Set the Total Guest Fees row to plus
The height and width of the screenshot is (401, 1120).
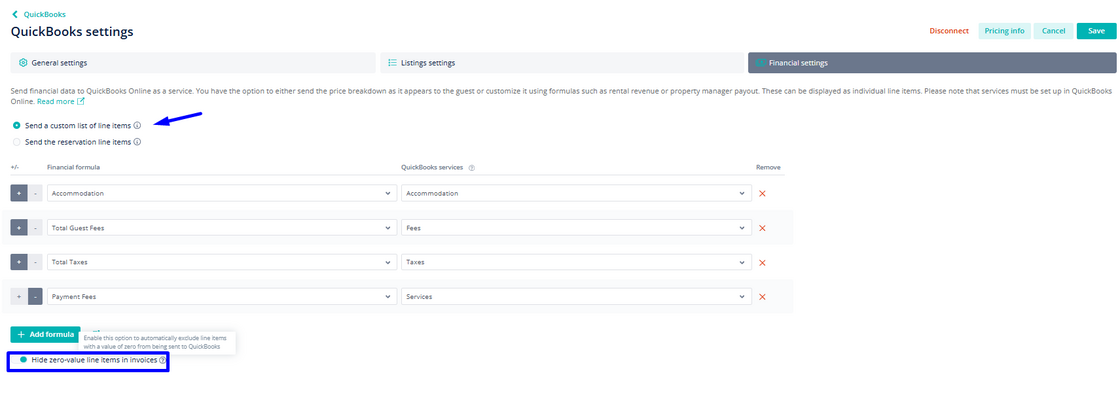point(19,228)
